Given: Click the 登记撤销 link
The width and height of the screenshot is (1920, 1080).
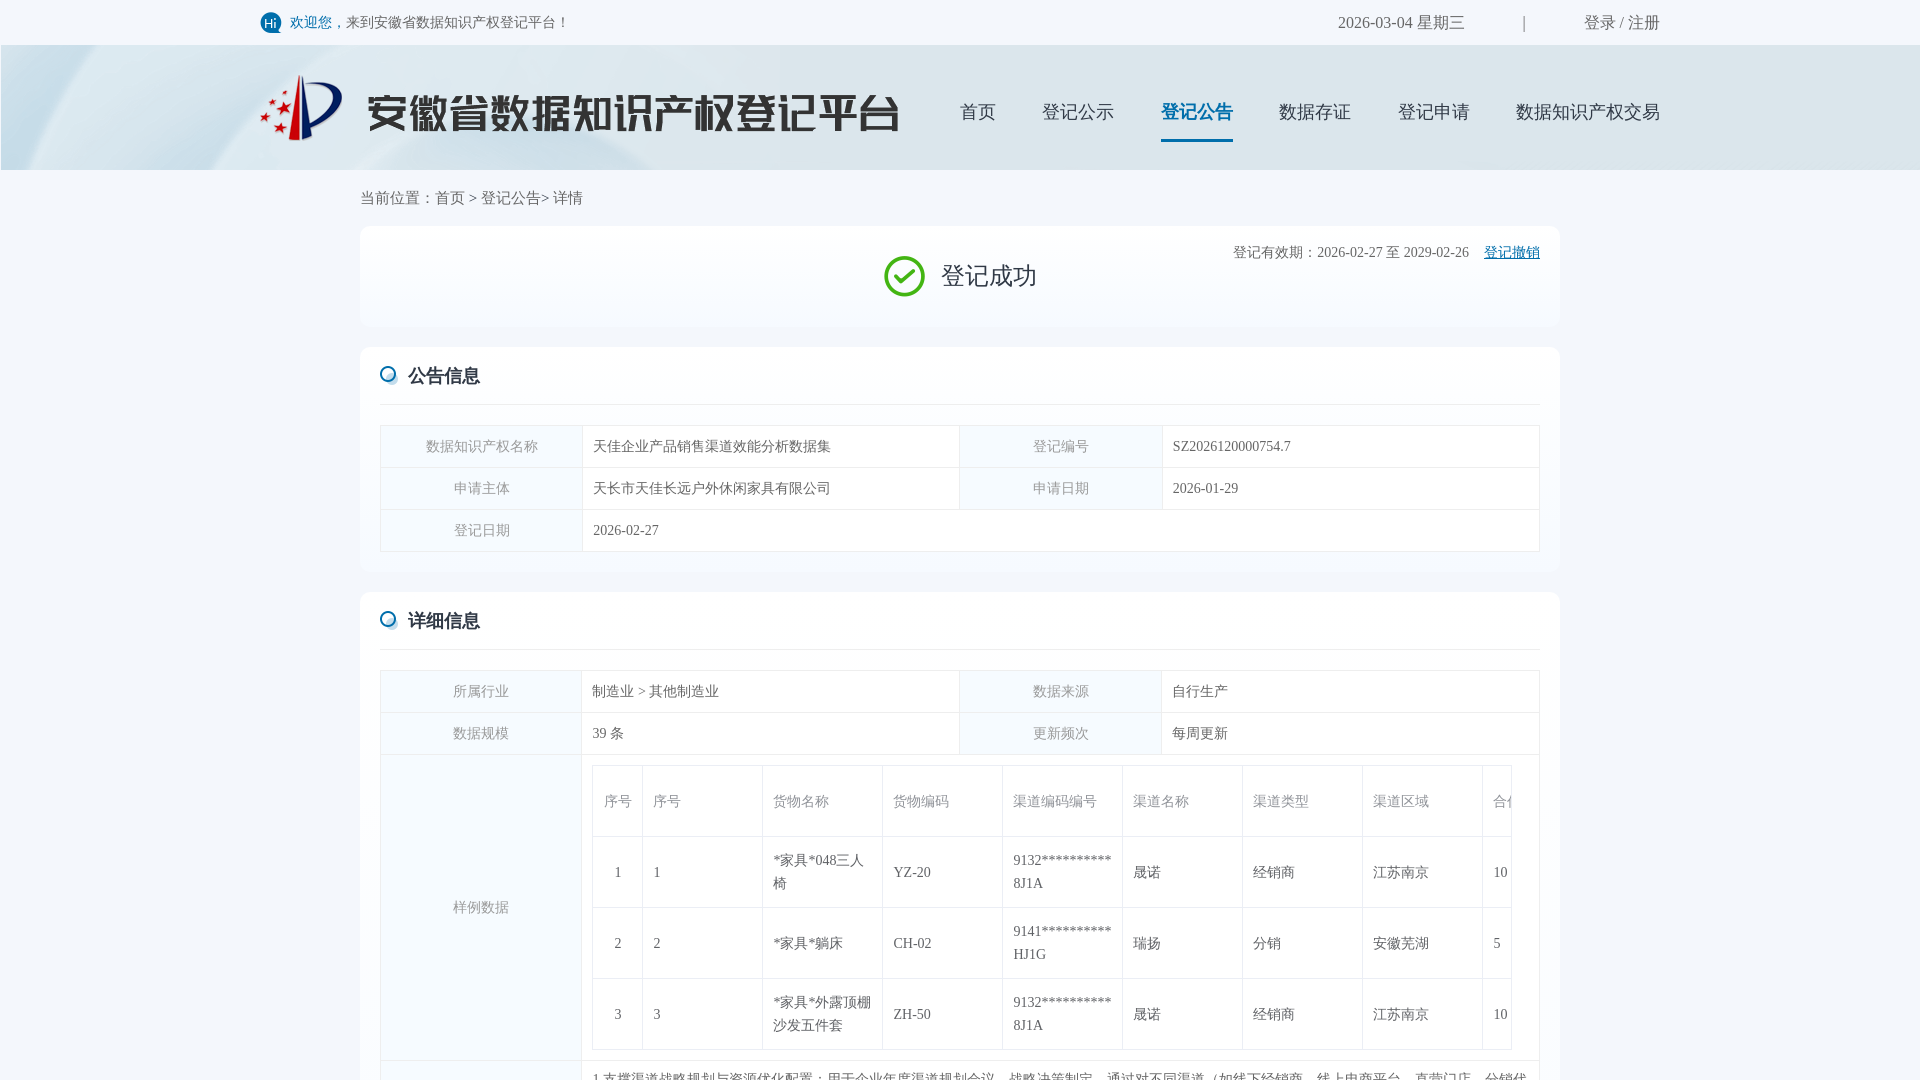Looking at the screenshot, I should 1512,253.
